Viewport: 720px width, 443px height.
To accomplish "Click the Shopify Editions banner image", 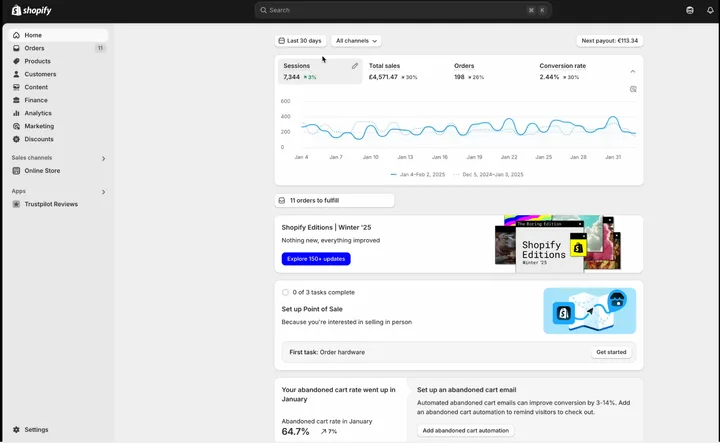I will [558, 244].
